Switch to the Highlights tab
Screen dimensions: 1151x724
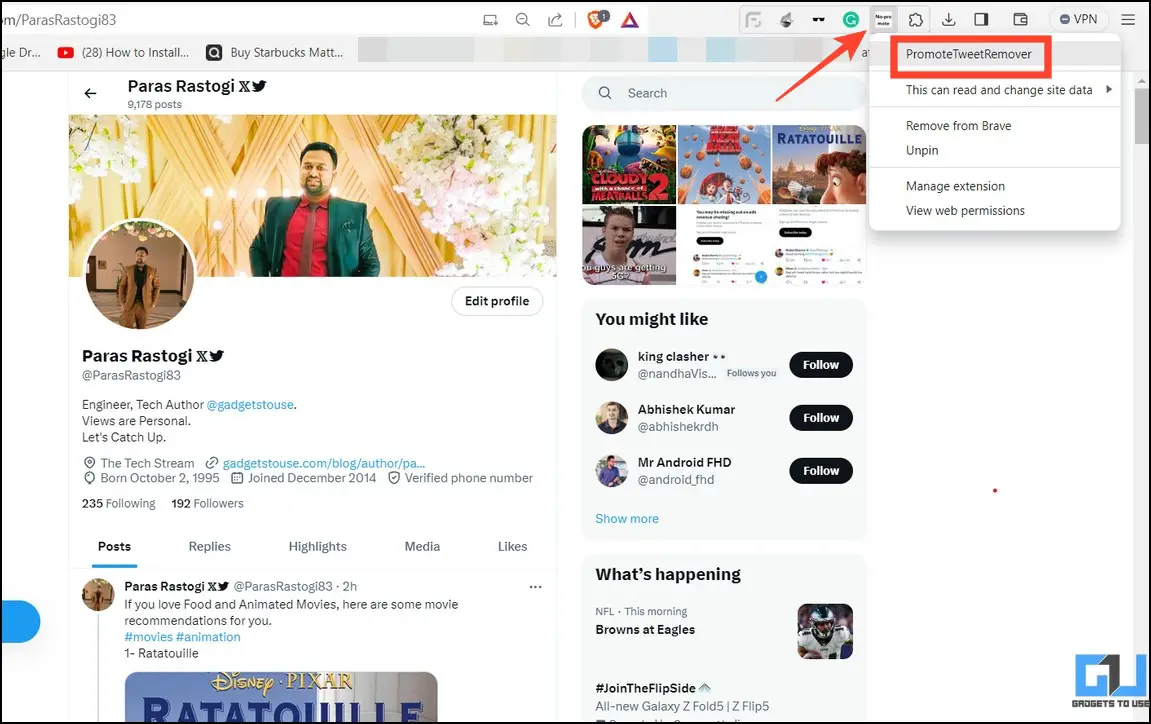[x=317, y=546]
